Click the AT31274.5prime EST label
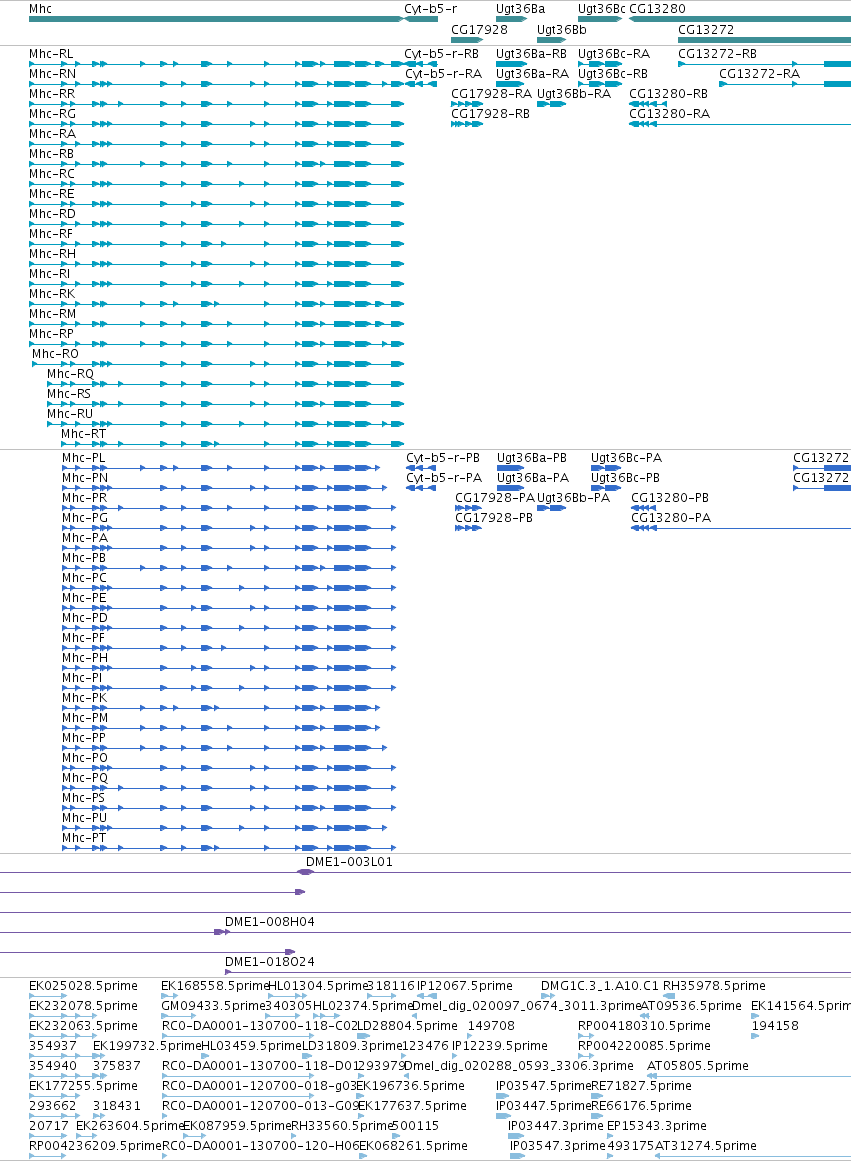Viewport: 851px width, 1161px height. tap(706, 1146)
